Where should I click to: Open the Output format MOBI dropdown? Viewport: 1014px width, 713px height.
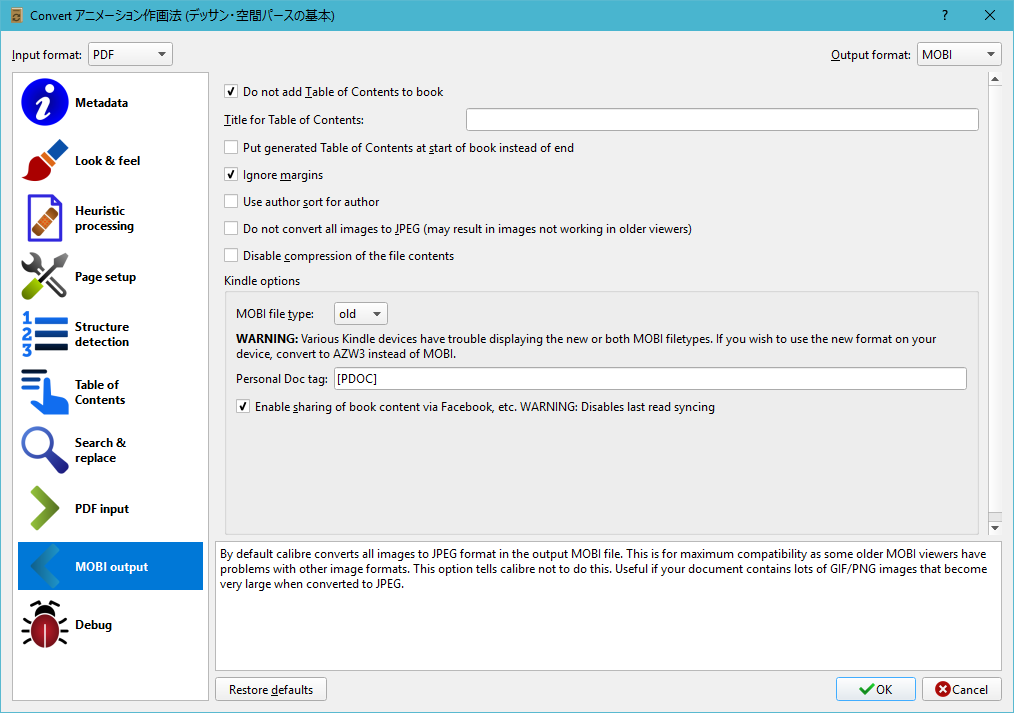tap(959, 54)
